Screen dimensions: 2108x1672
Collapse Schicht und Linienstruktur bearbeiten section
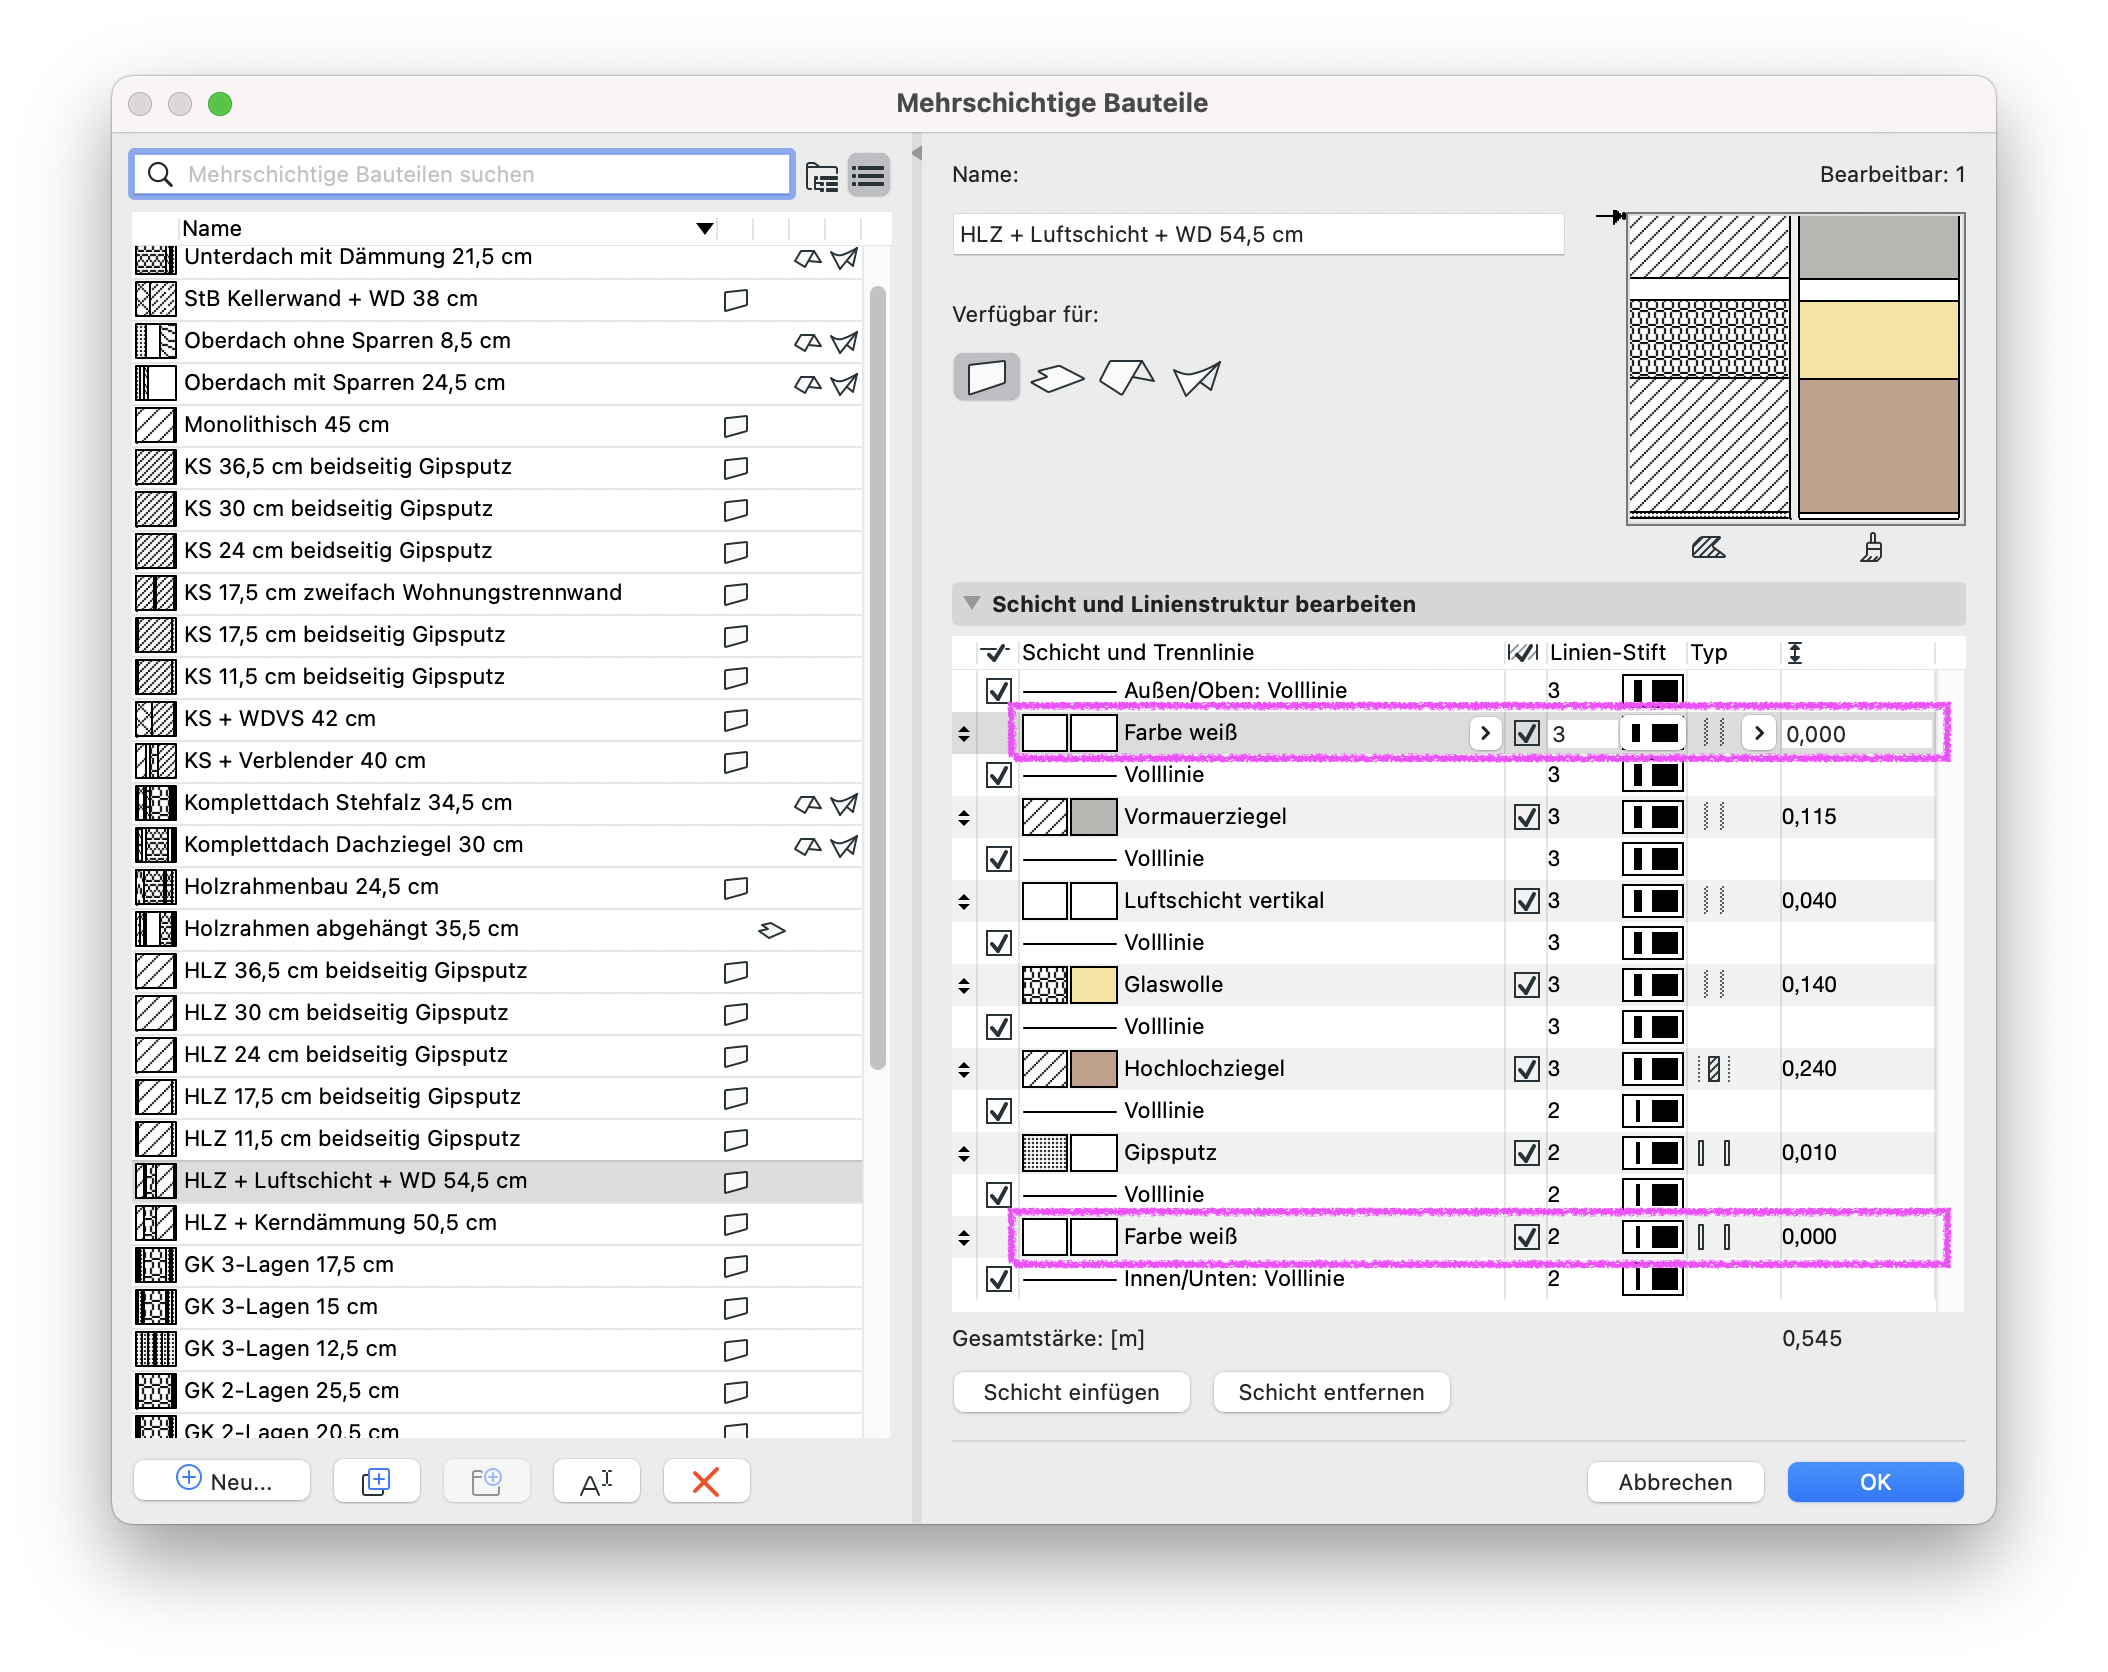tap(971, 604)
